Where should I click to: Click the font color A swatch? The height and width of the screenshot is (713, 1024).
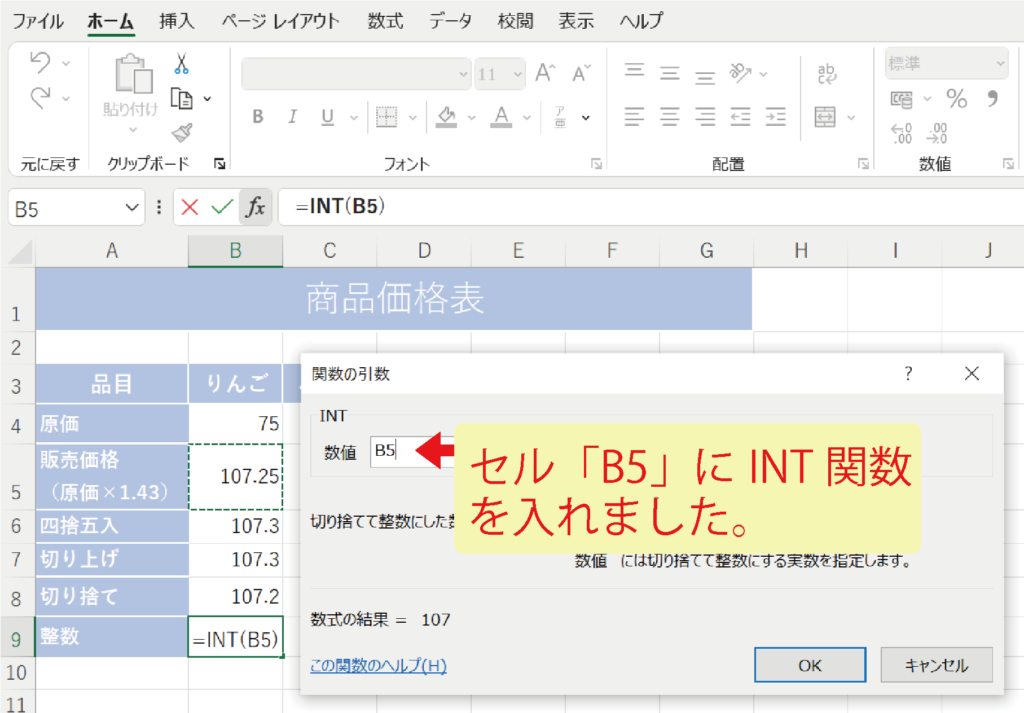501,117
